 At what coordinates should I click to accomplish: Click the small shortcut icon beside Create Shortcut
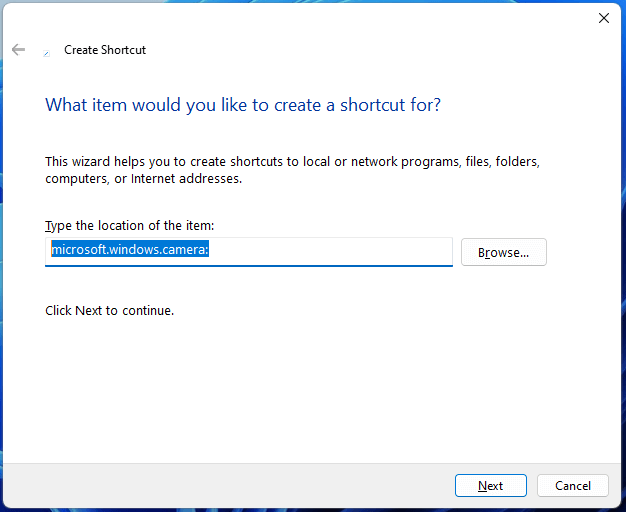point(47,53)
